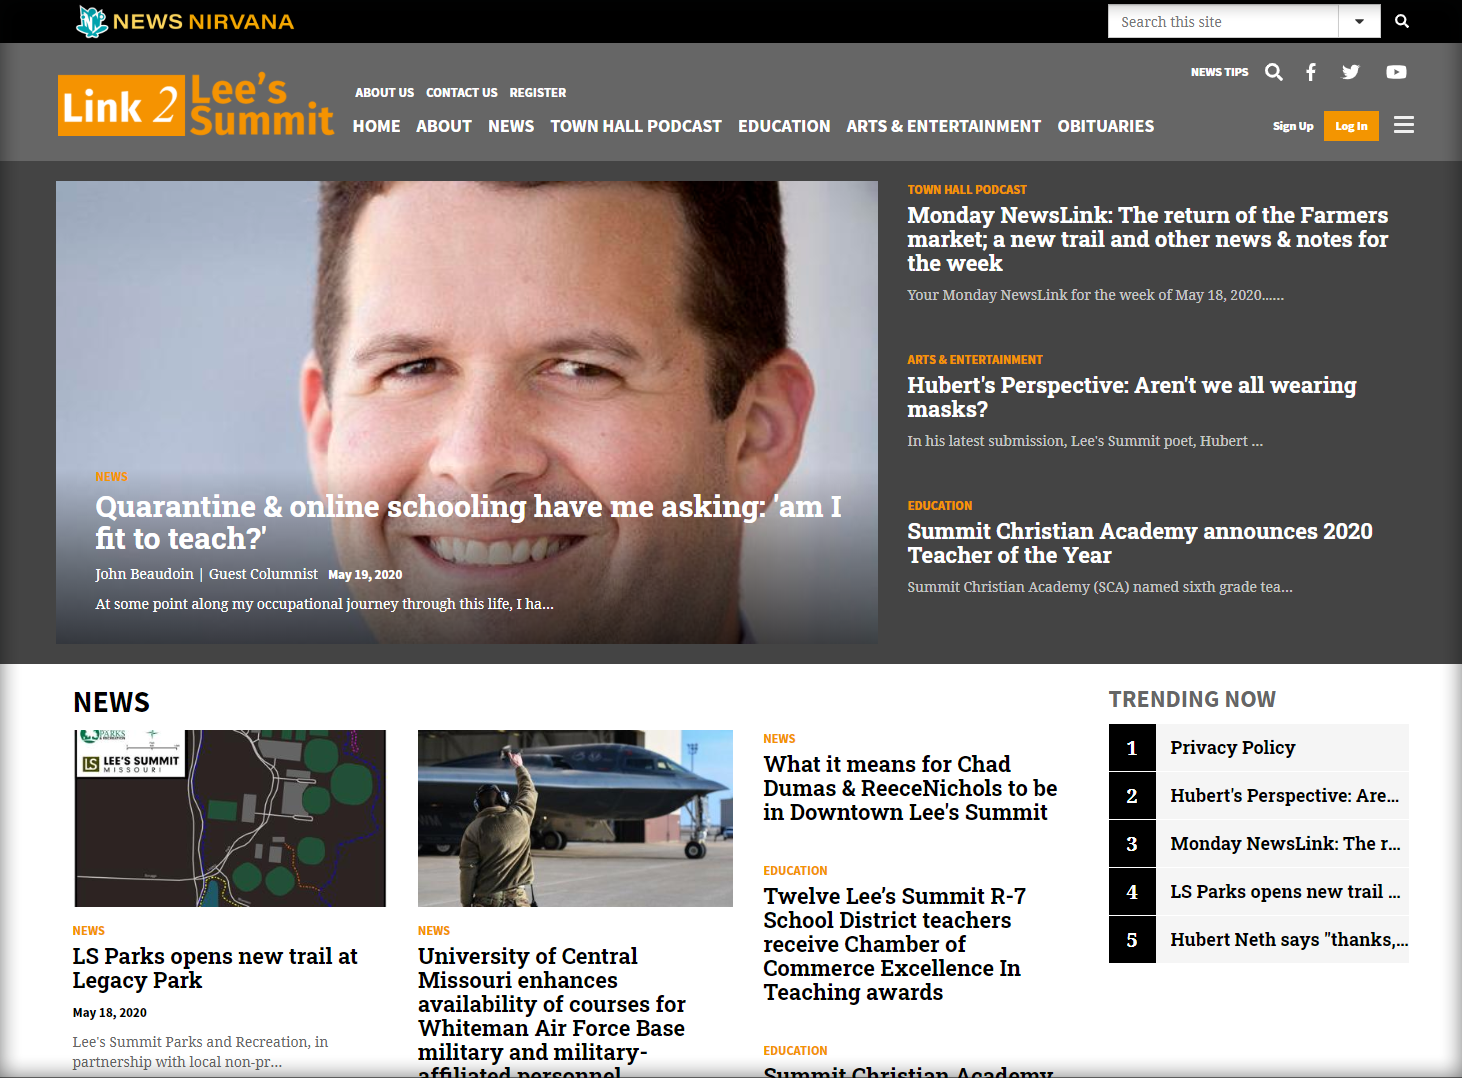Viewport: 1462px width, 1078px height.
Task: Open Hubert's Perspective masks headline
Action: pos(1132,397)
